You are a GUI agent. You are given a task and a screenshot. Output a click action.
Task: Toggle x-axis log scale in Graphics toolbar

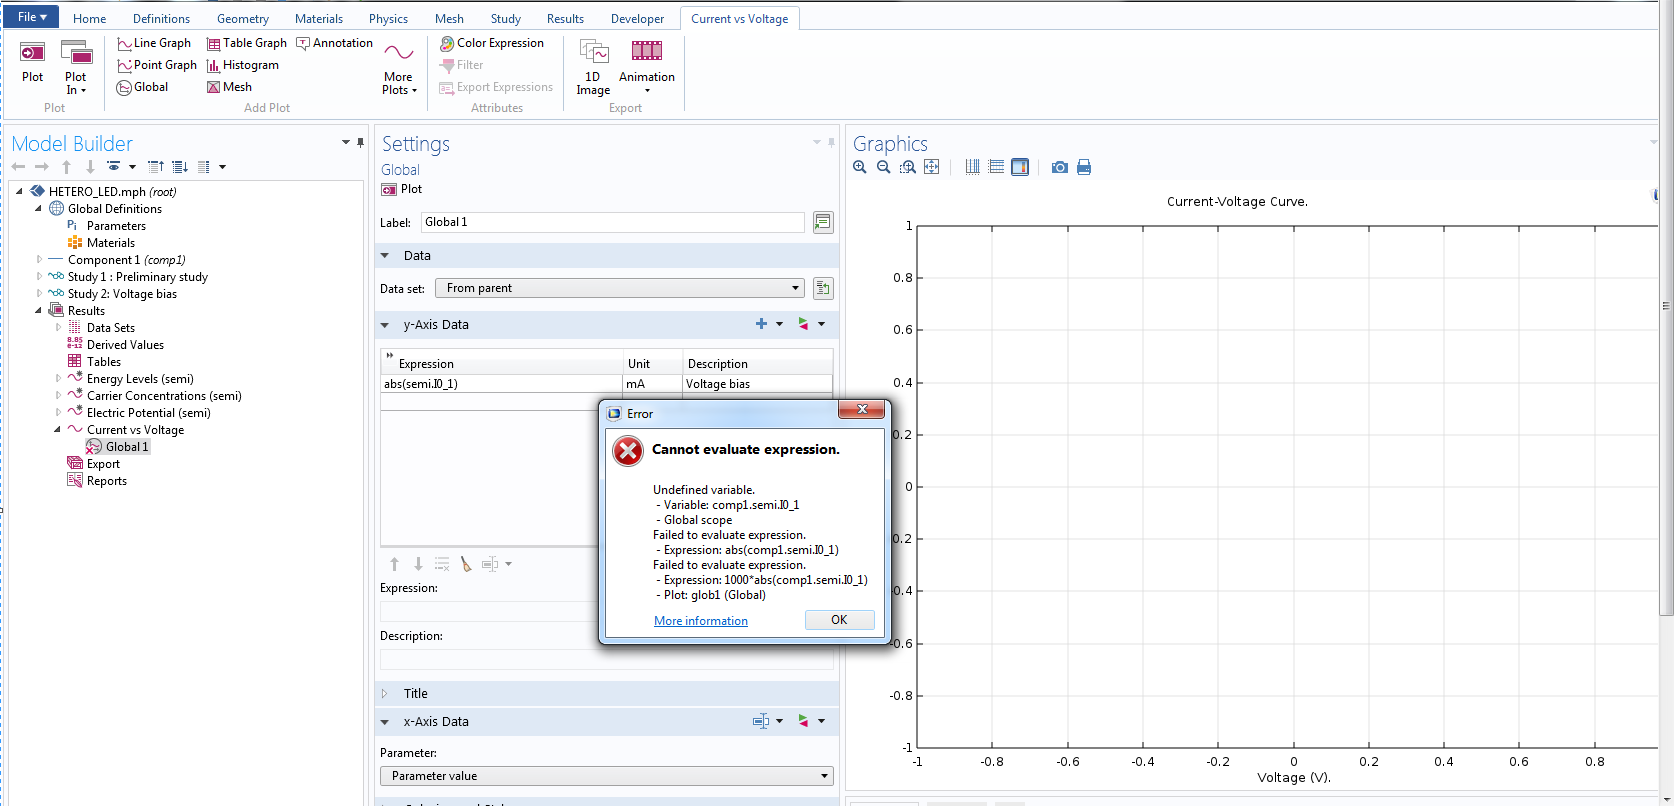coord(972,167)
